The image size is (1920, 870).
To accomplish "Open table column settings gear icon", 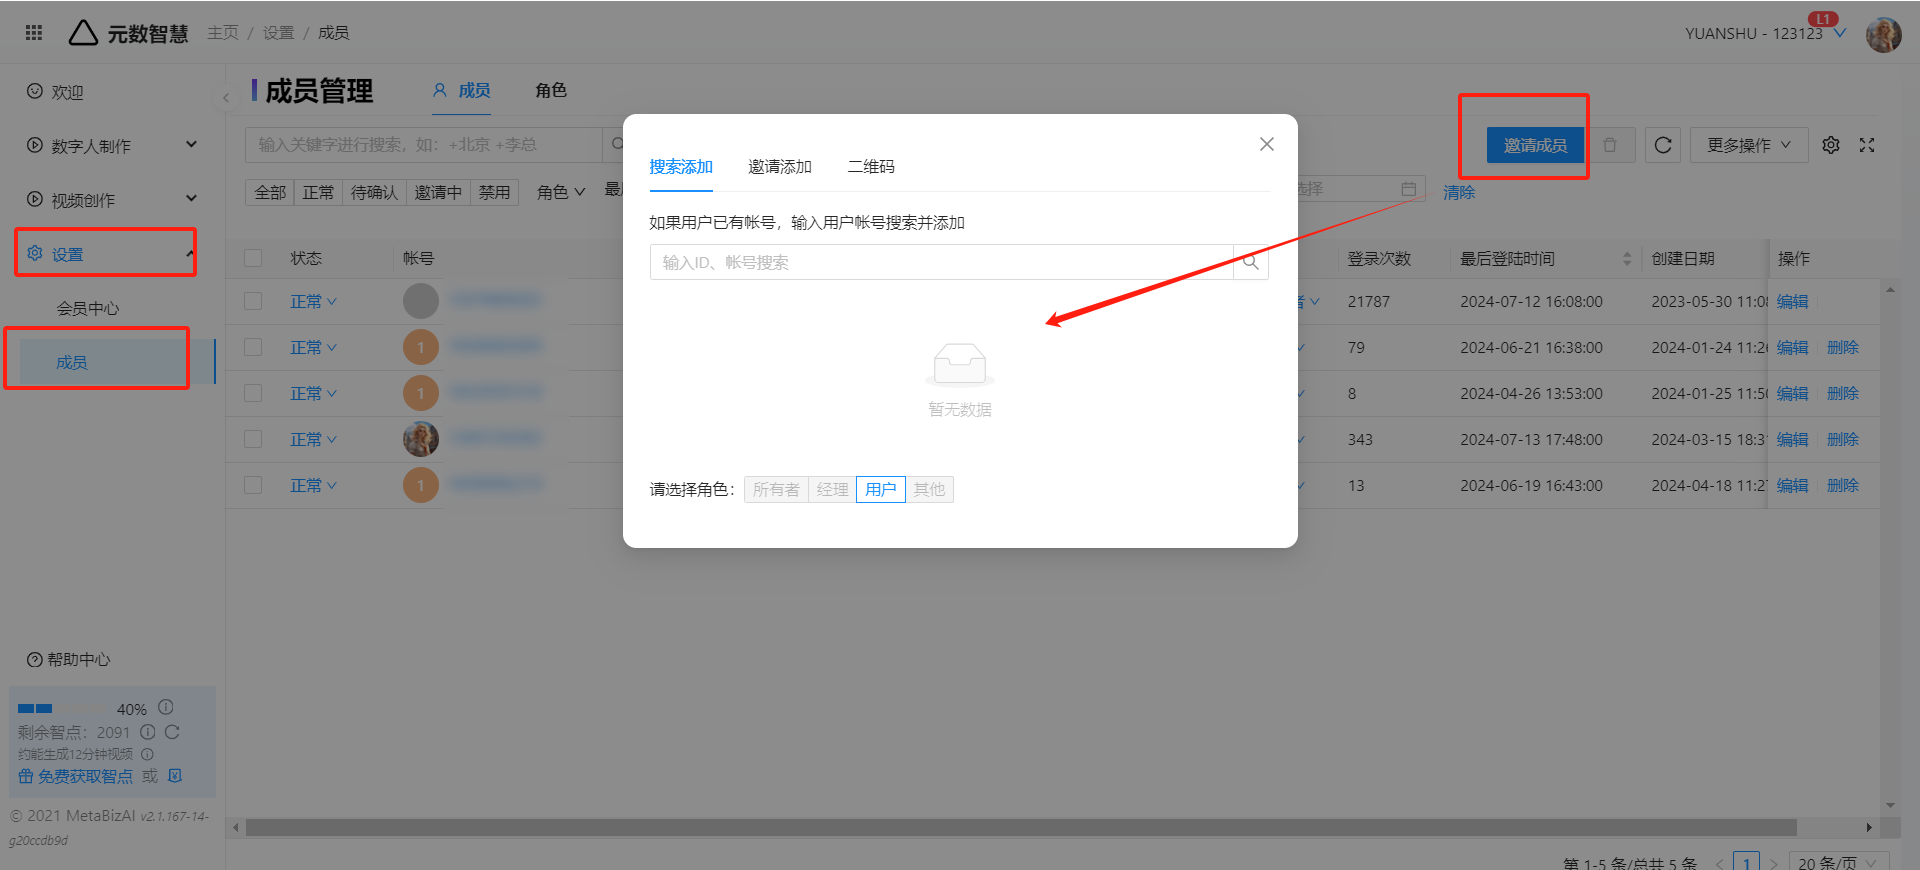I will pyautogui.click(x=1831, y=145).
